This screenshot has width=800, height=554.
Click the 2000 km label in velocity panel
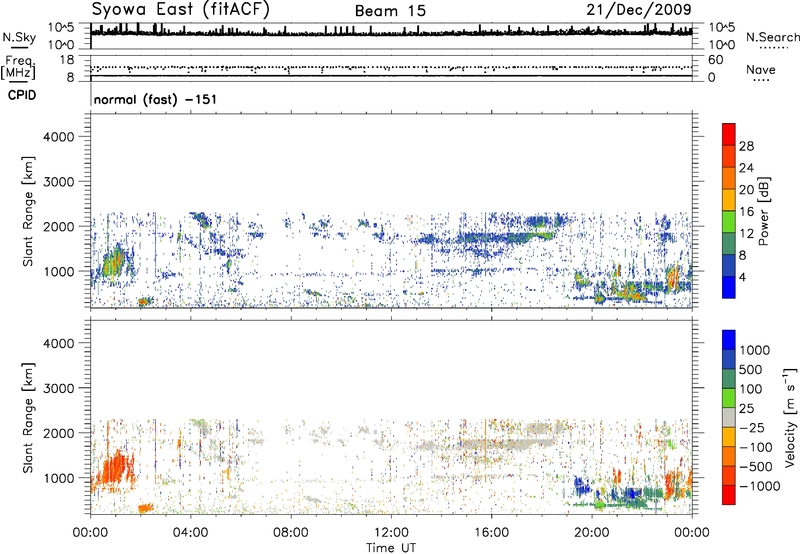click(x=59, y=433)
